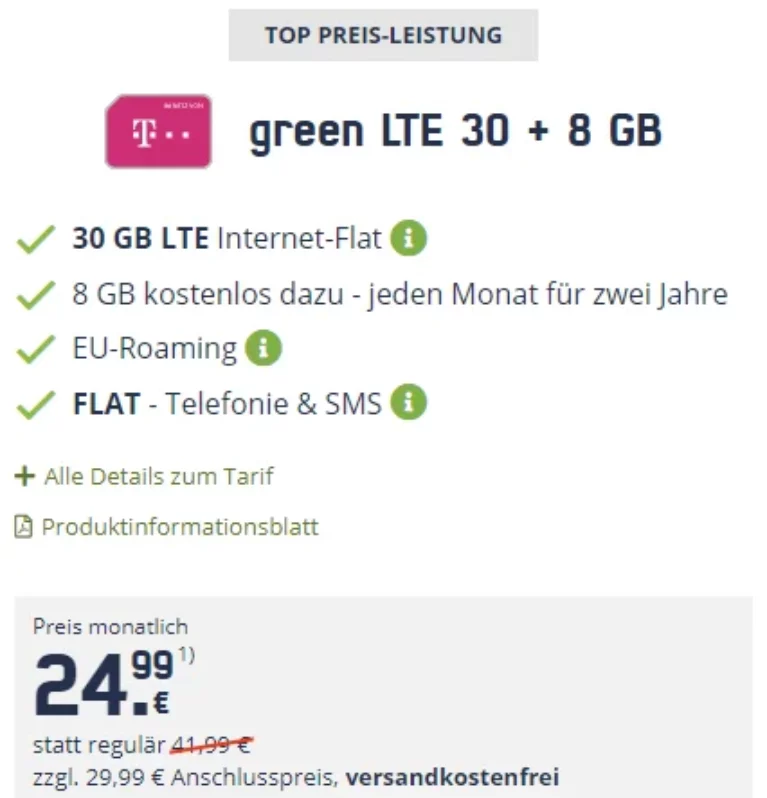The image size is (767, 798).
Task: Click the 24.99 € monthly price
Action: pyautogui.click(x=102, y=685)
